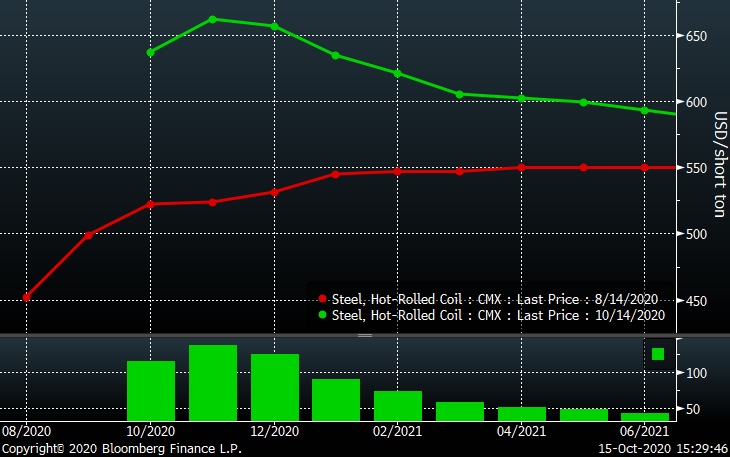
Task: Click the USD/short ton axis title
Action: (719, 167)
